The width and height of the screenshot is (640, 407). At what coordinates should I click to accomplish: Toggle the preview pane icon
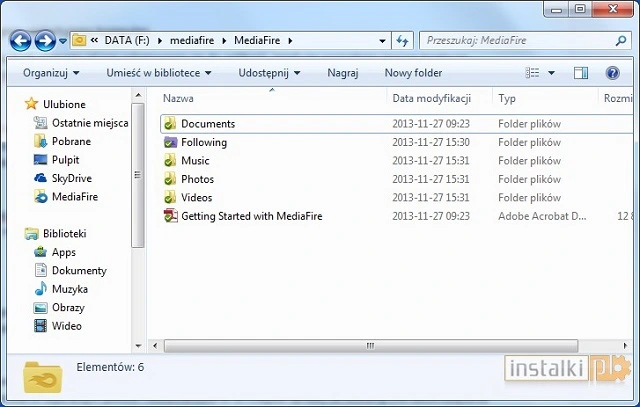(581, 73)
